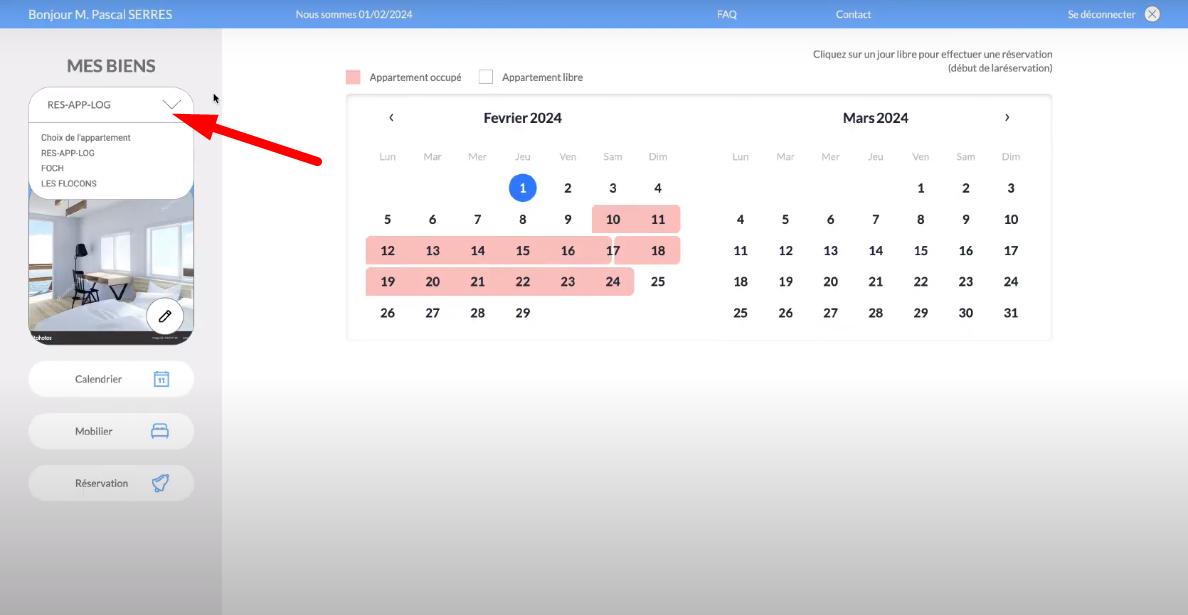
Task: Click the X icon beside Se déconnecter
Action: 1152,14
